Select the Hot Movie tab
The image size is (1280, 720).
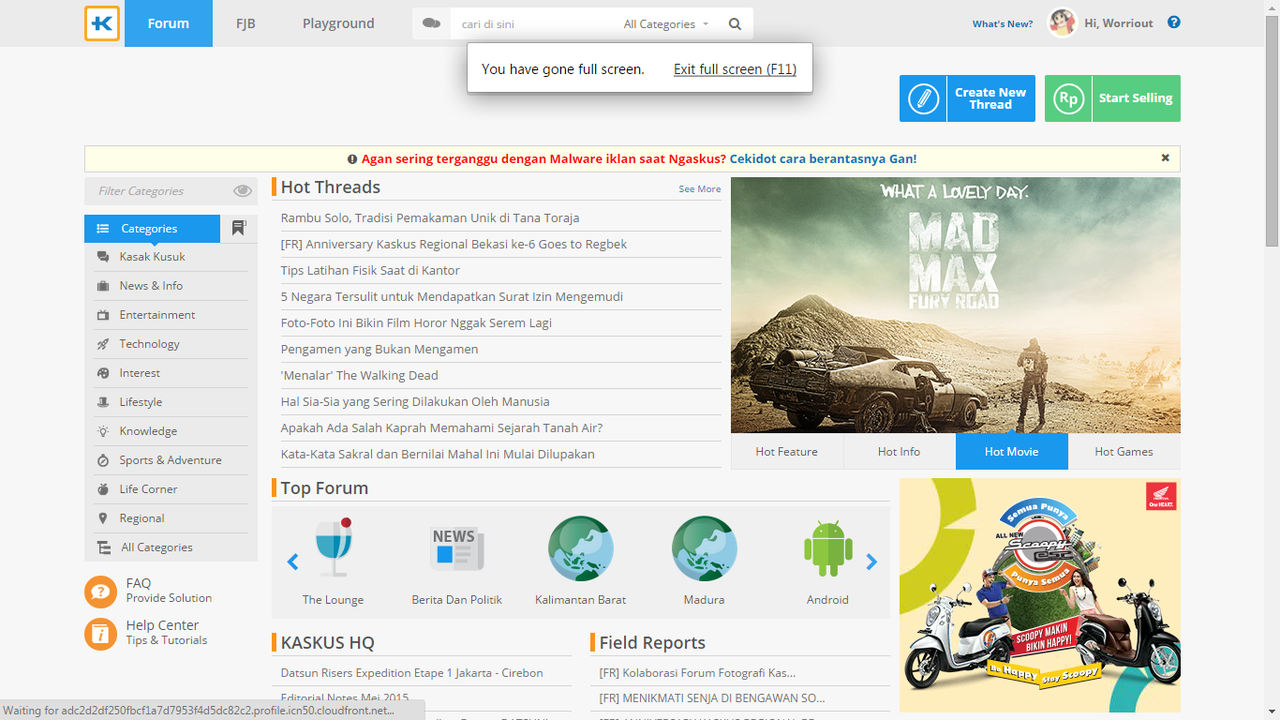tap(1012, 452)
